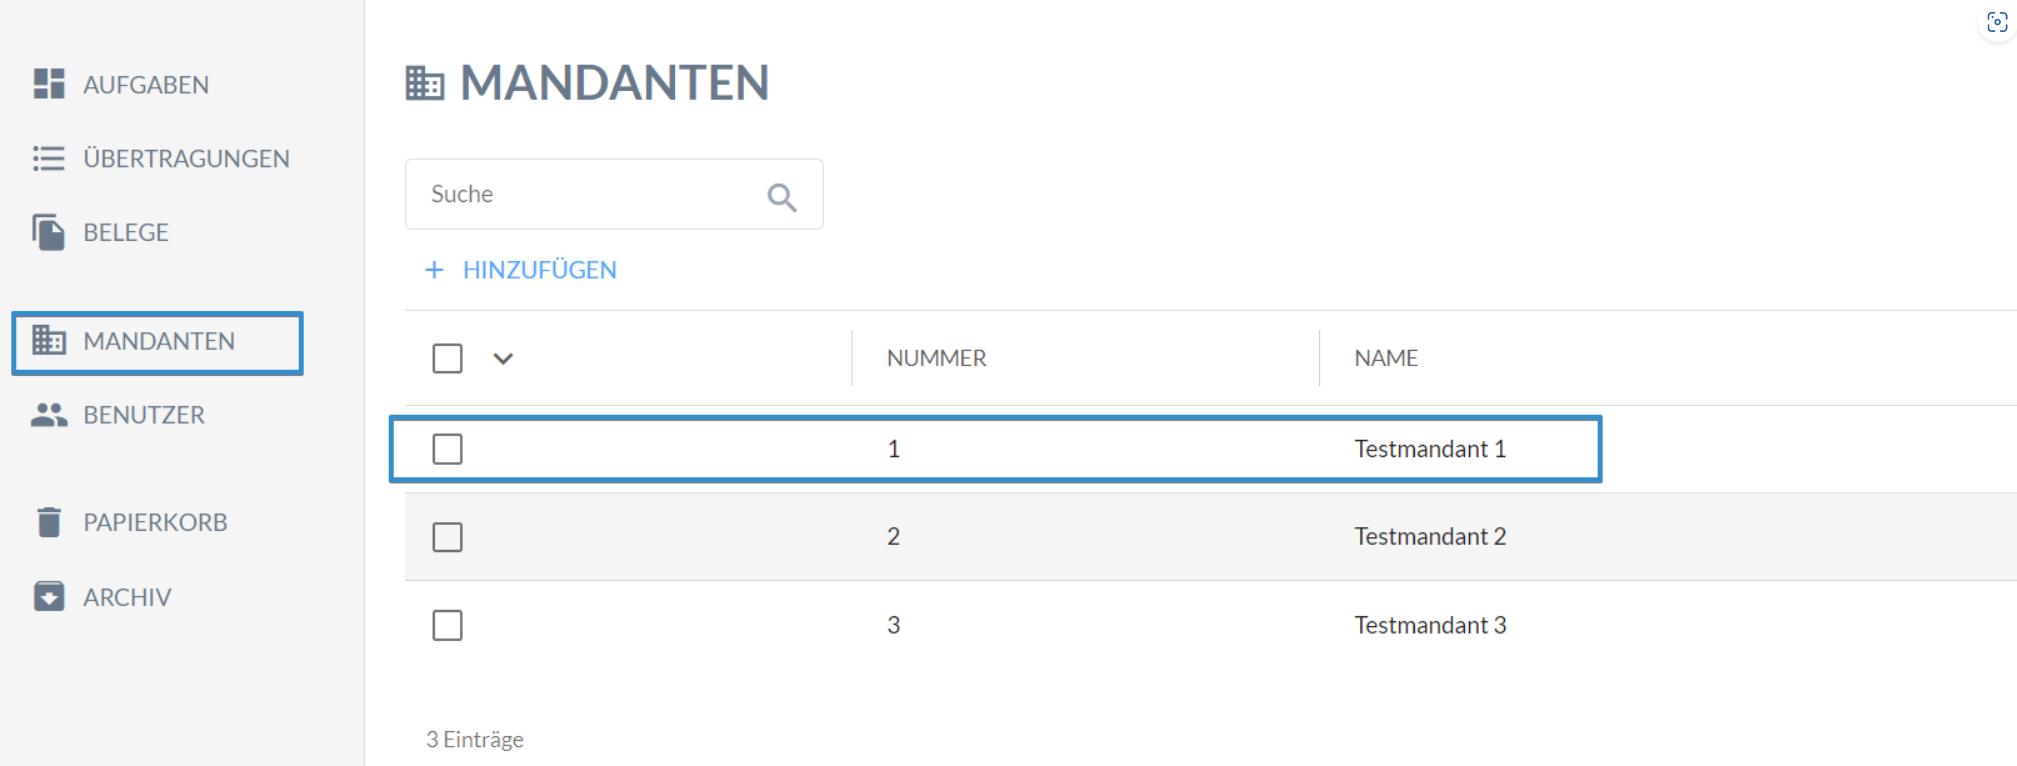Check the Testmandant 3 checkbox
The height and width of the screenshot is (766, 2017).
(x=447, y=625)
